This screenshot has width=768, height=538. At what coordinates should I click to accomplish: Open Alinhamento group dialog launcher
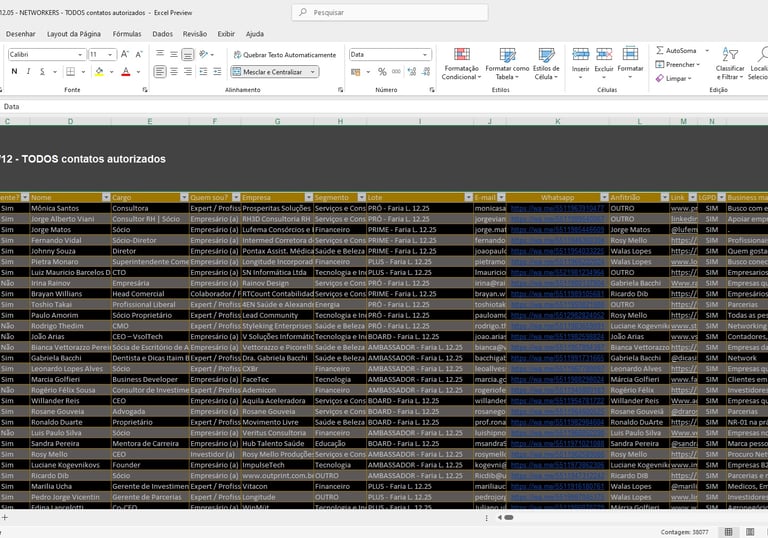pos(340,90)
